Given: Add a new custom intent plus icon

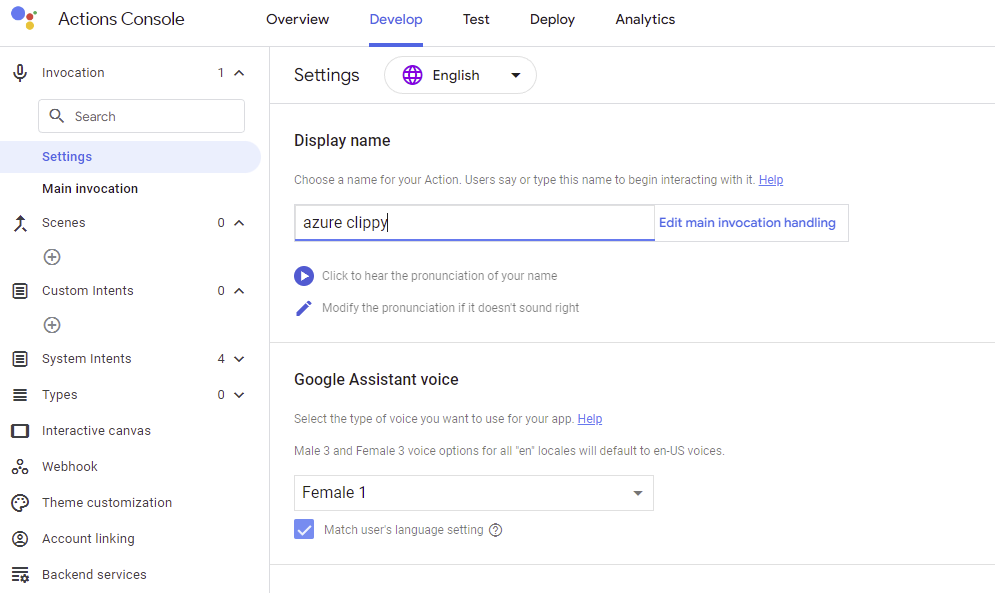Looking at the screenshot, I should point(52,325).
